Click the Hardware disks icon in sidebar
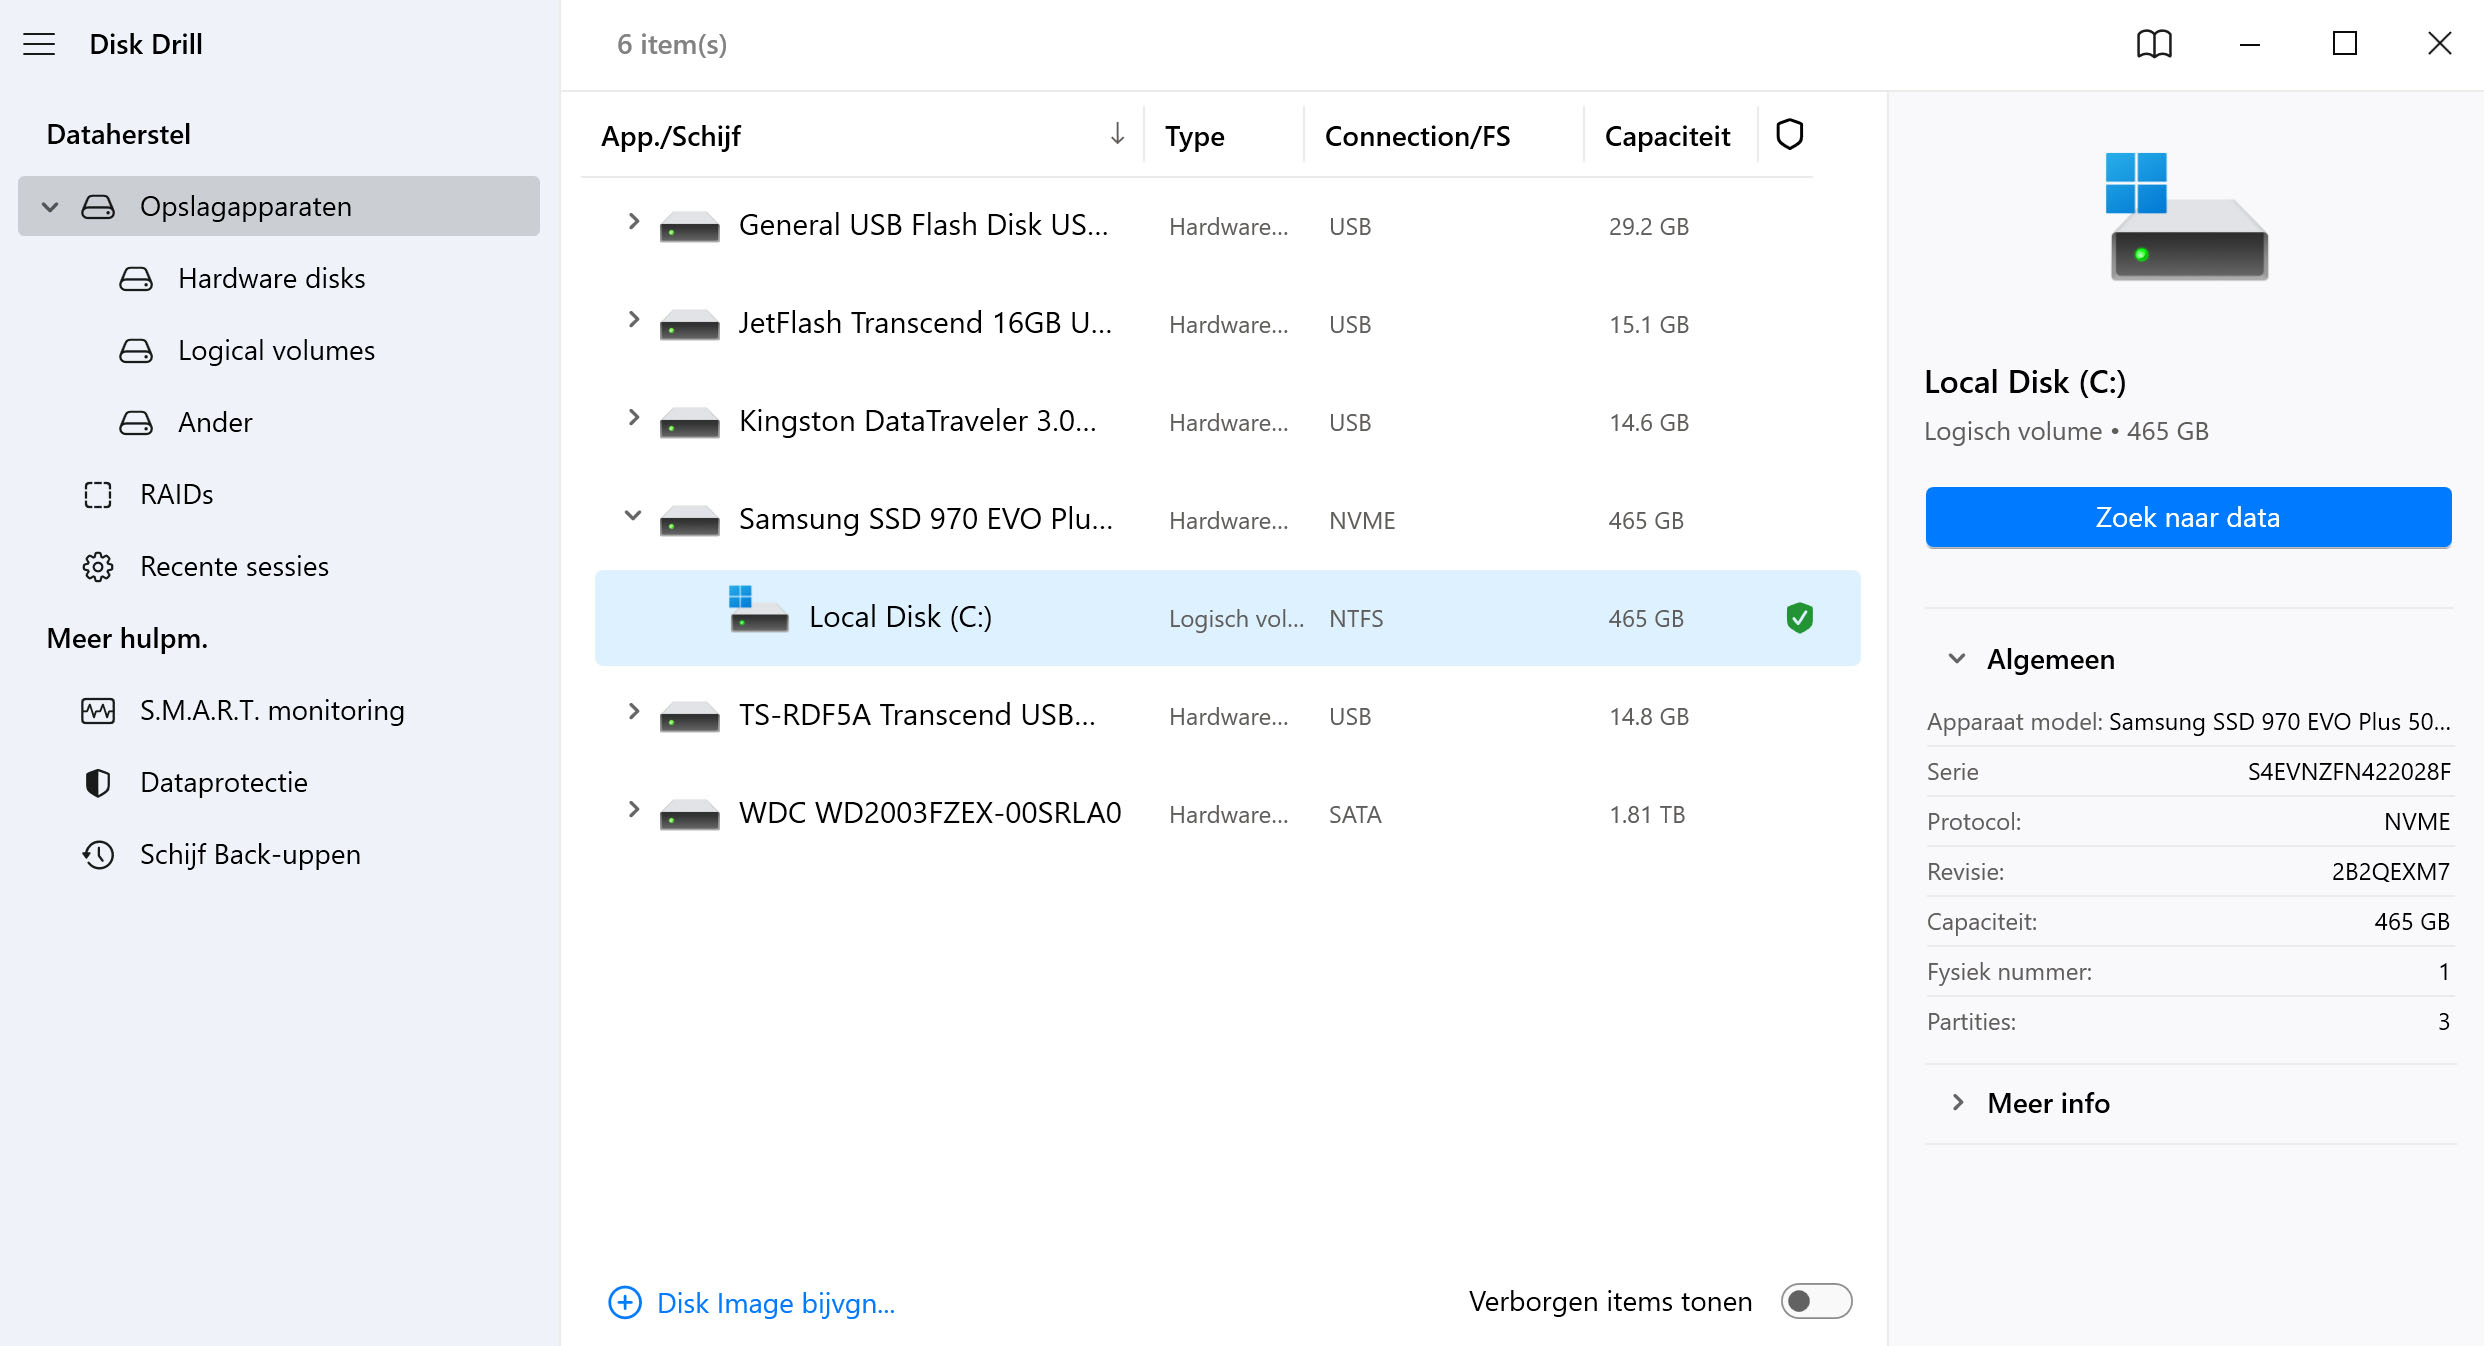This screenshot has height=1346, width=2484. pyautogui.click(x=136, y=278)
